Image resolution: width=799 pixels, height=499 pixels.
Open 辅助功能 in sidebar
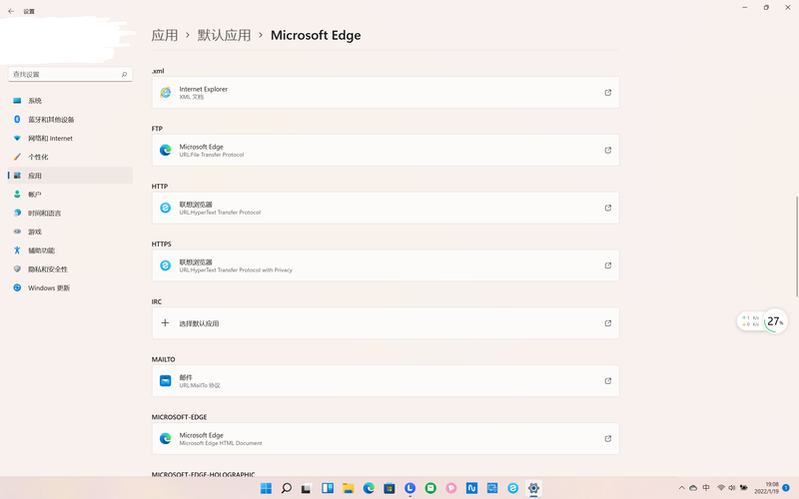click(41, 250)
